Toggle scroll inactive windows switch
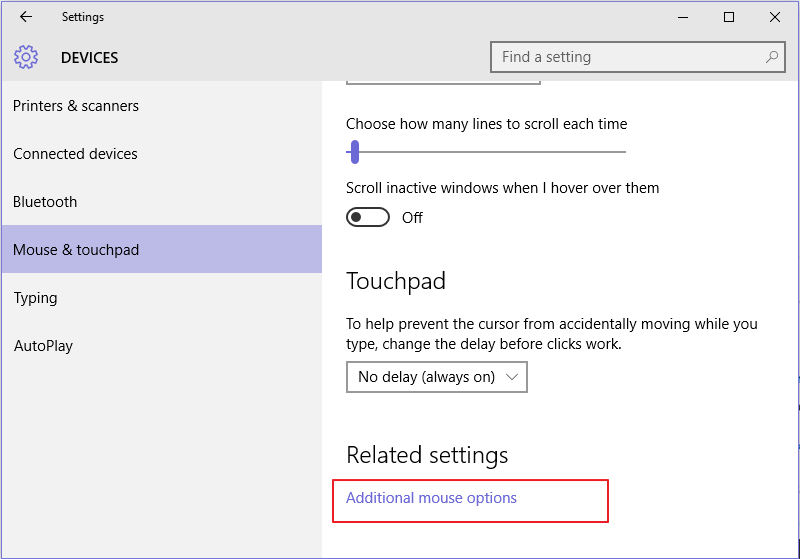800x559 pixels. (367, 217)
